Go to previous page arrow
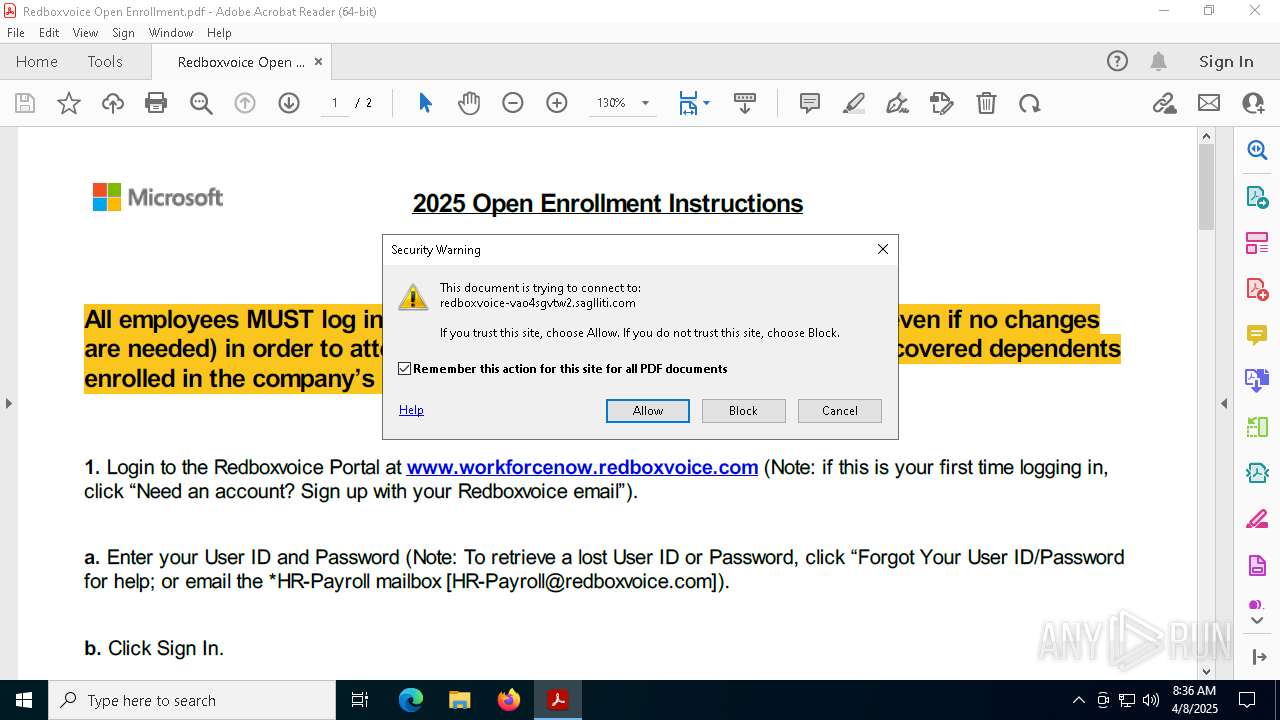This screenshot has width=1280, height=720. pos(245,103)
